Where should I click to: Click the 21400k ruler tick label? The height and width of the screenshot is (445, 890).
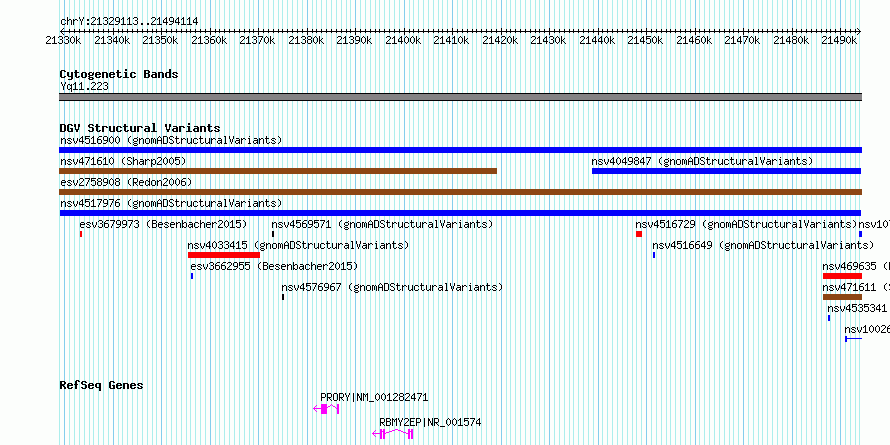403,40
